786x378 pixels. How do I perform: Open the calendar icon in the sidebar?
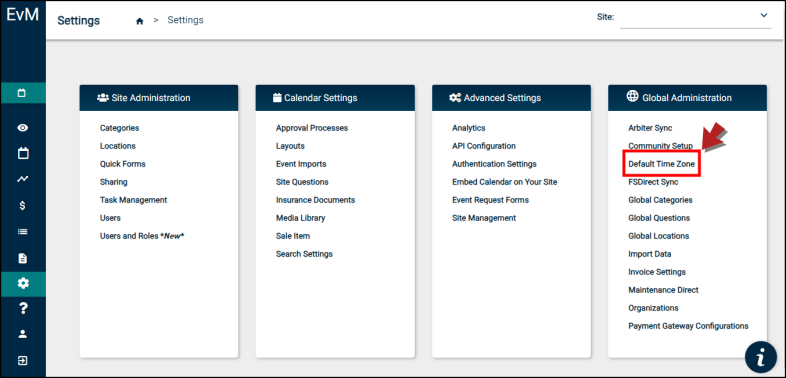(23, 153)
